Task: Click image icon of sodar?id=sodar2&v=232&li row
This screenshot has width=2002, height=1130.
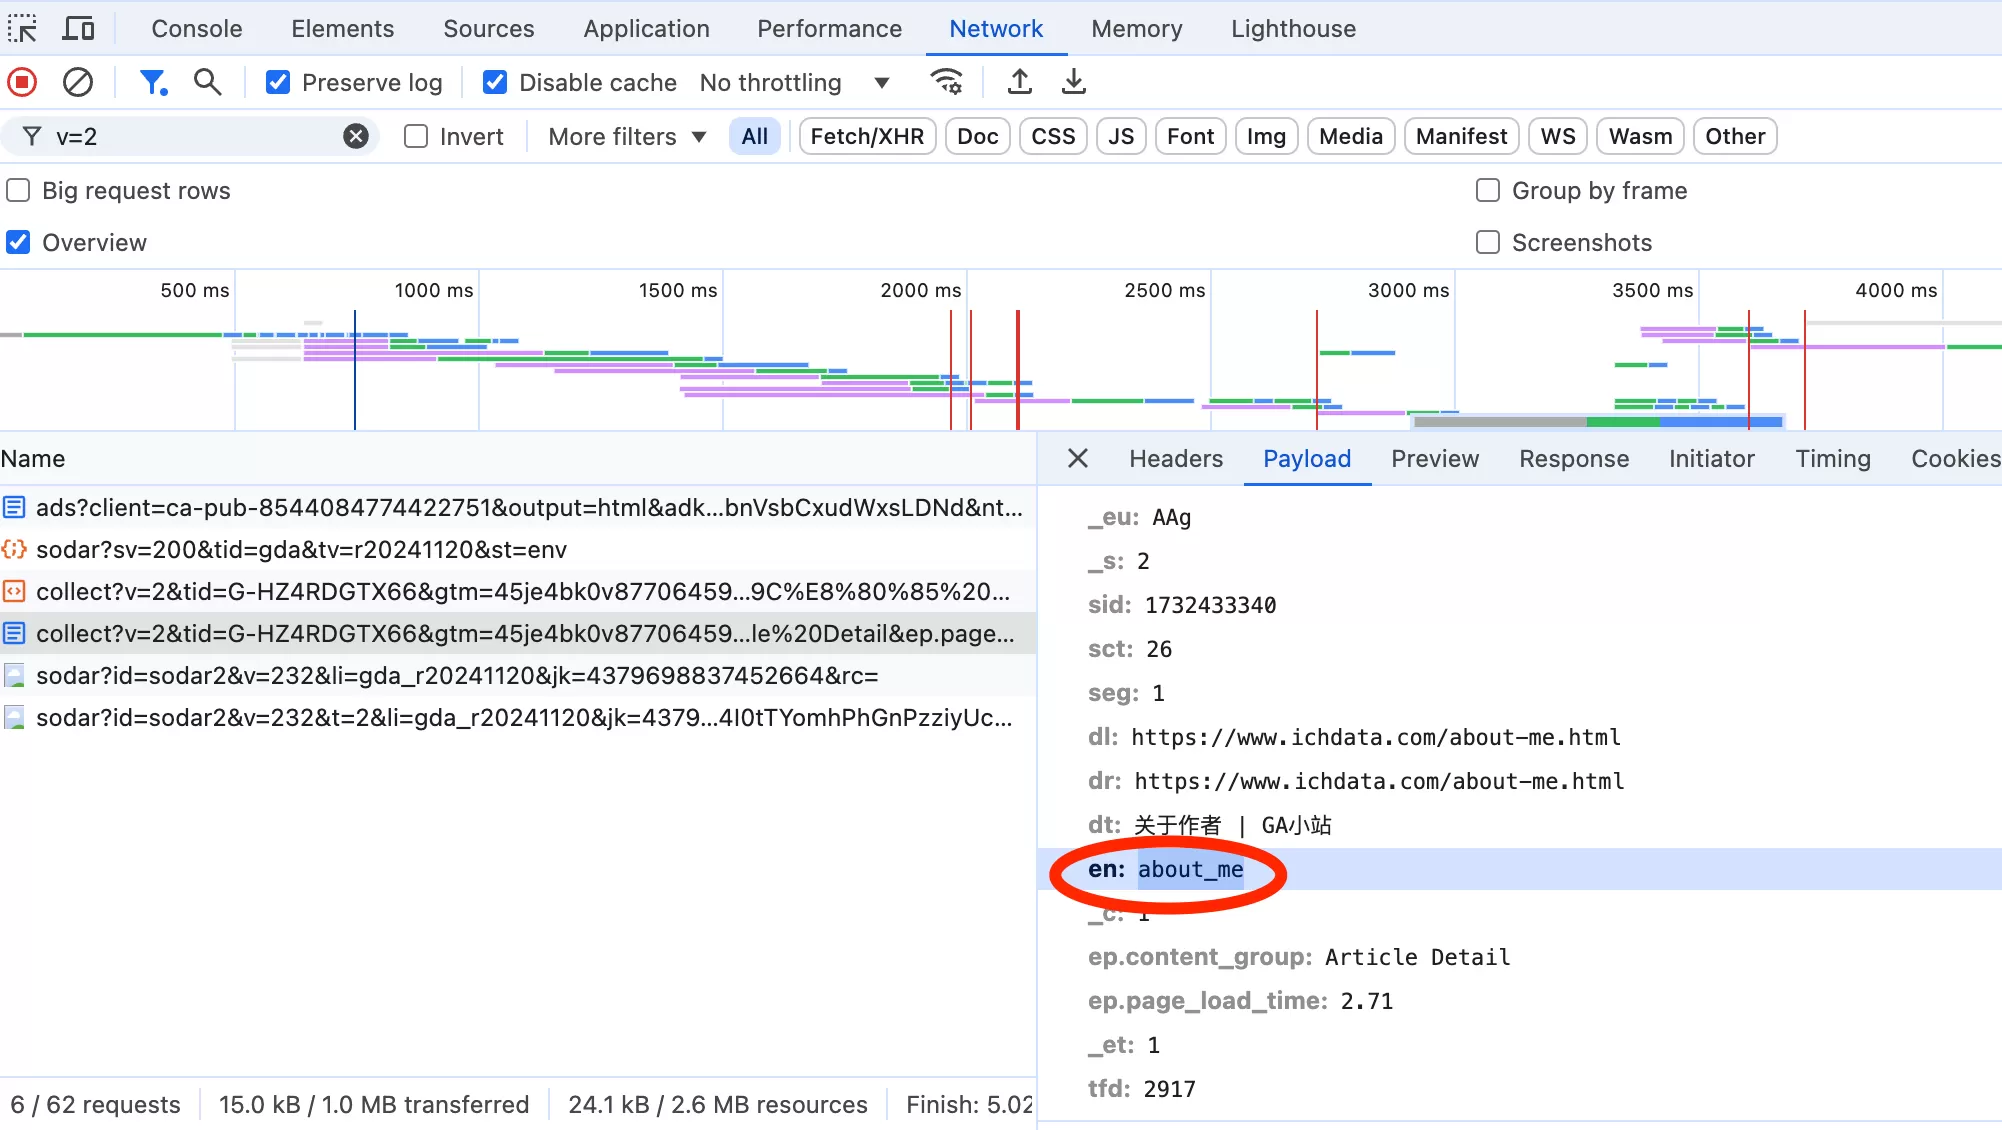Action: [14, 676]
